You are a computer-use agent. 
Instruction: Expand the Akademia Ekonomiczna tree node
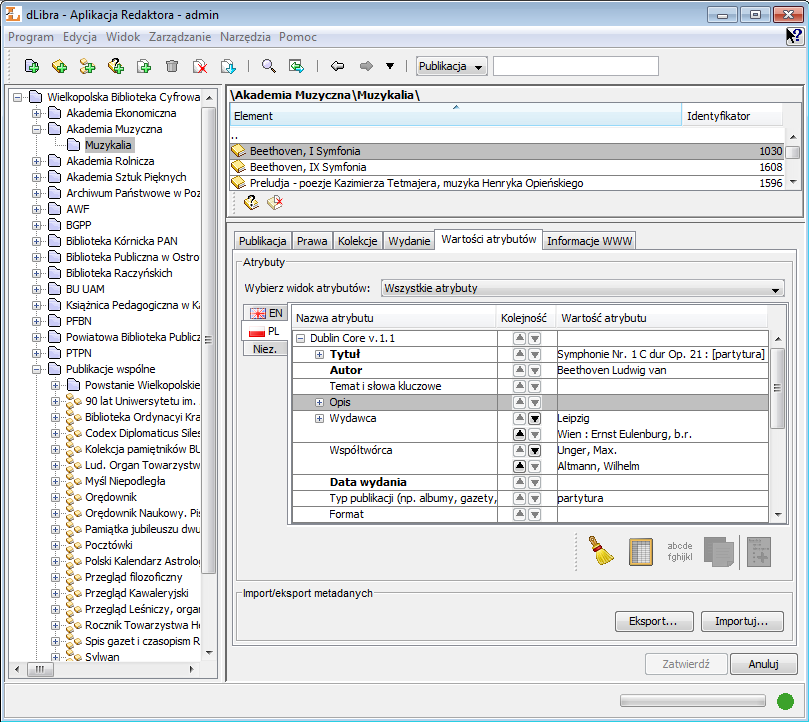coord(36,114)
